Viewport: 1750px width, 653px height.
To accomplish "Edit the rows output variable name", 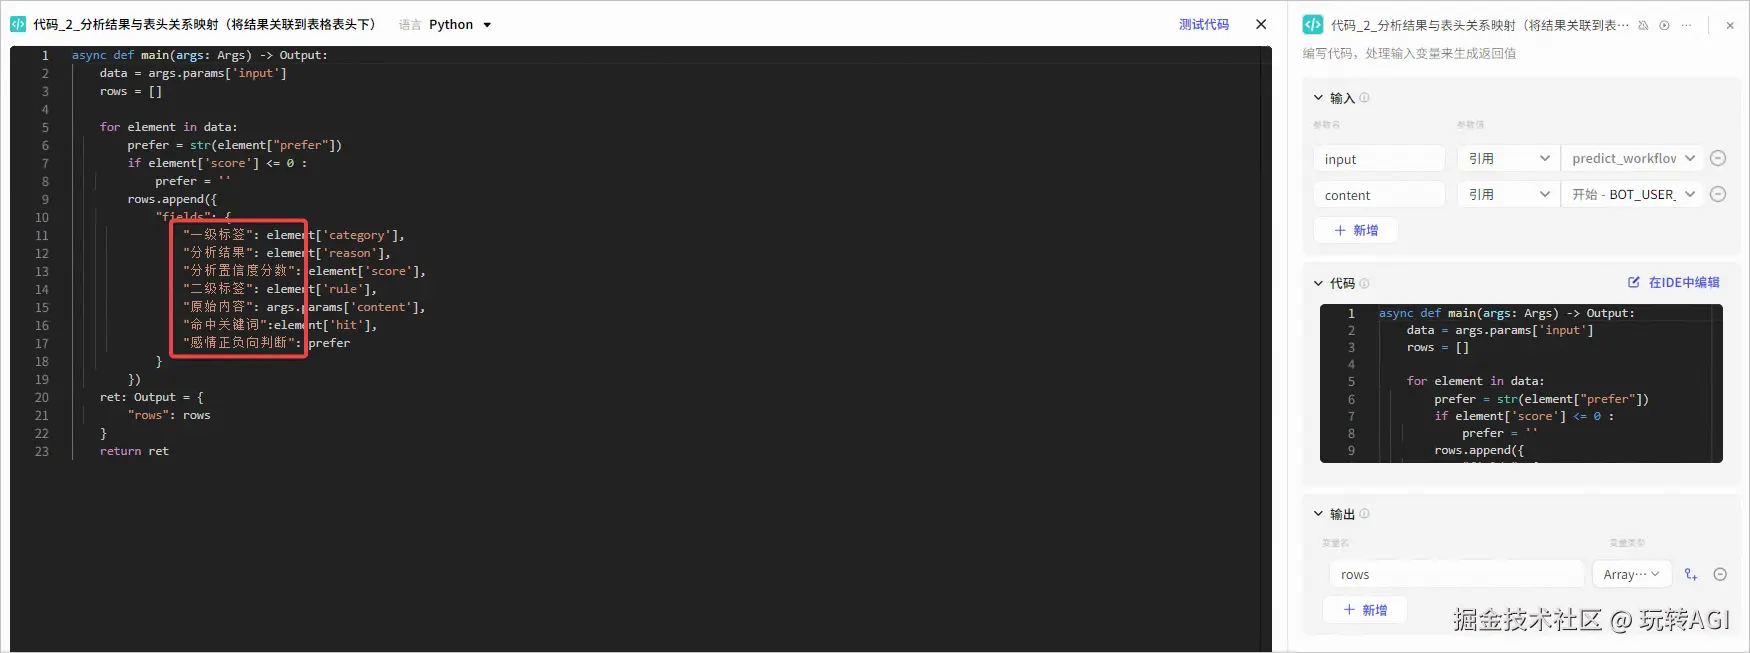I will (1457, 574).
